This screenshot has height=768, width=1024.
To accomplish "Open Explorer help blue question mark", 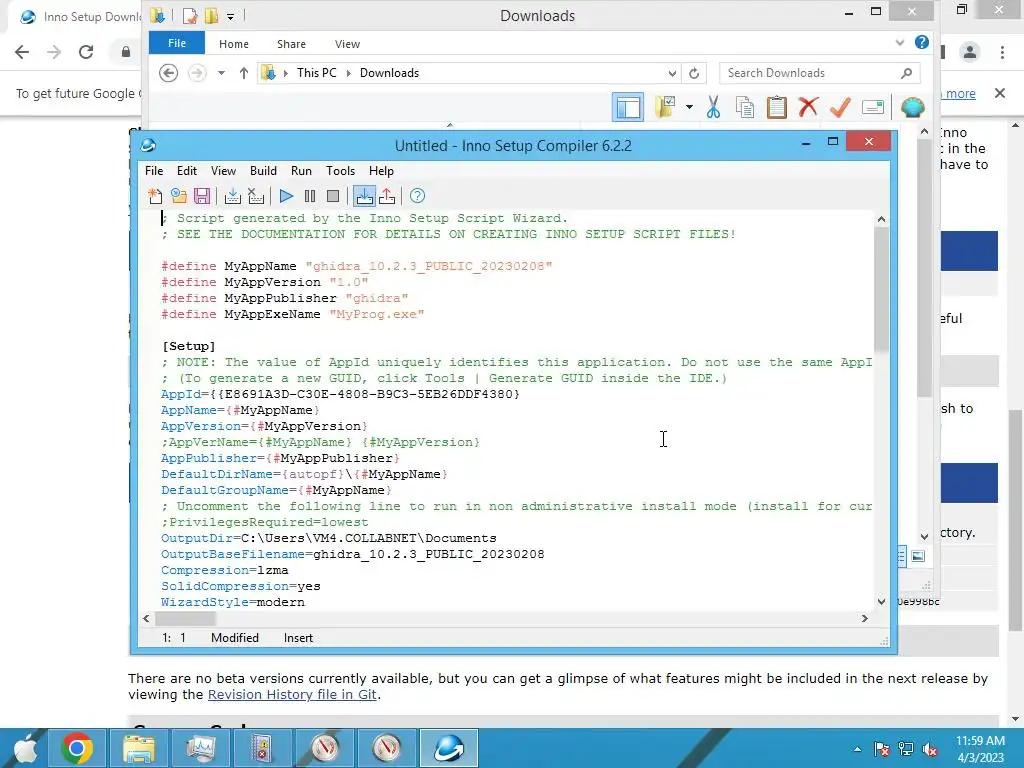I will 921,42.
